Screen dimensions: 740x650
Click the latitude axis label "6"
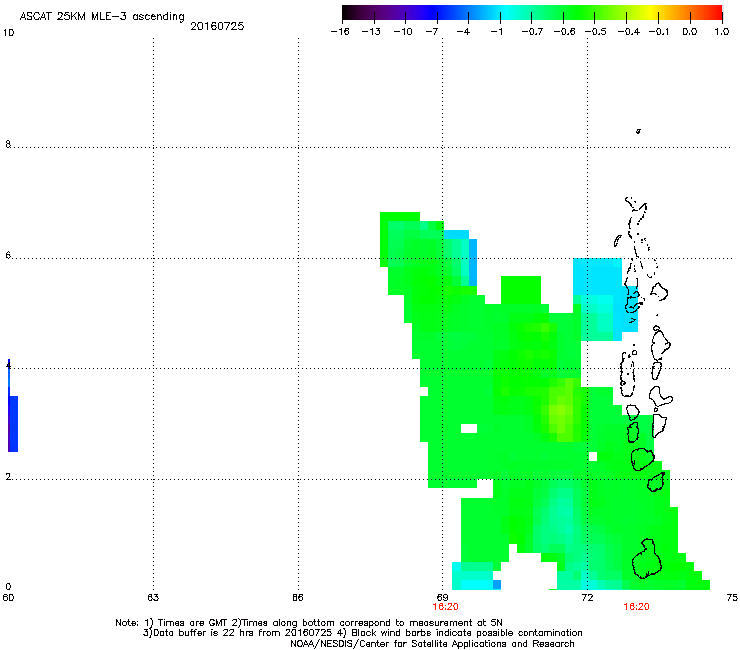[x=8, y=255]
